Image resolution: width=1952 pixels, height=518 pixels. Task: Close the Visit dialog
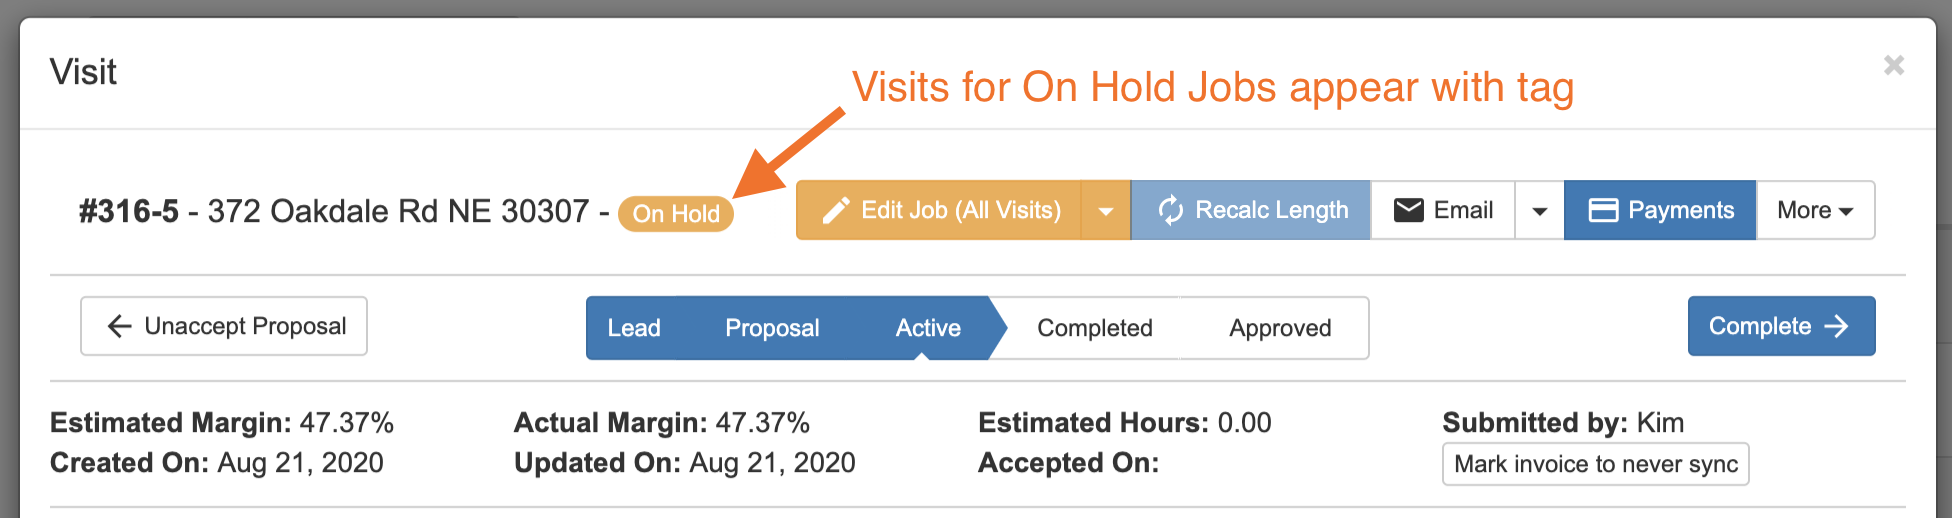point(1893,66)
